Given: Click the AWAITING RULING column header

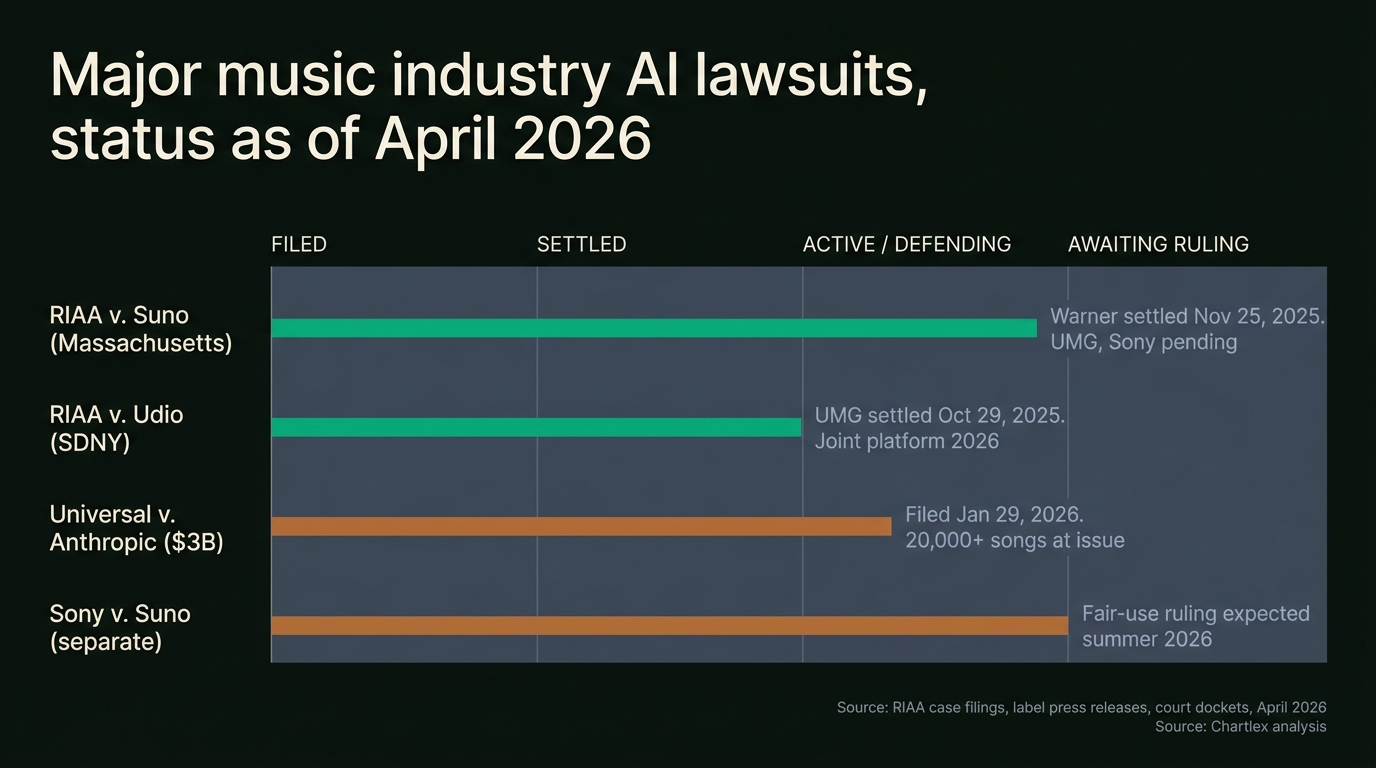Looking at the screenshot, I should 1157,243.
